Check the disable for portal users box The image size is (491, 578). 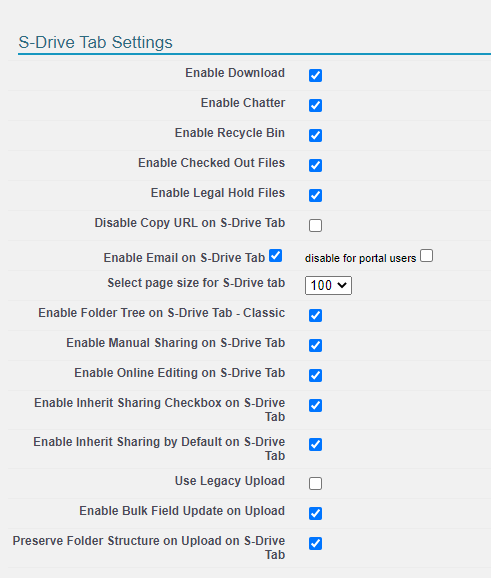(426, 255)
